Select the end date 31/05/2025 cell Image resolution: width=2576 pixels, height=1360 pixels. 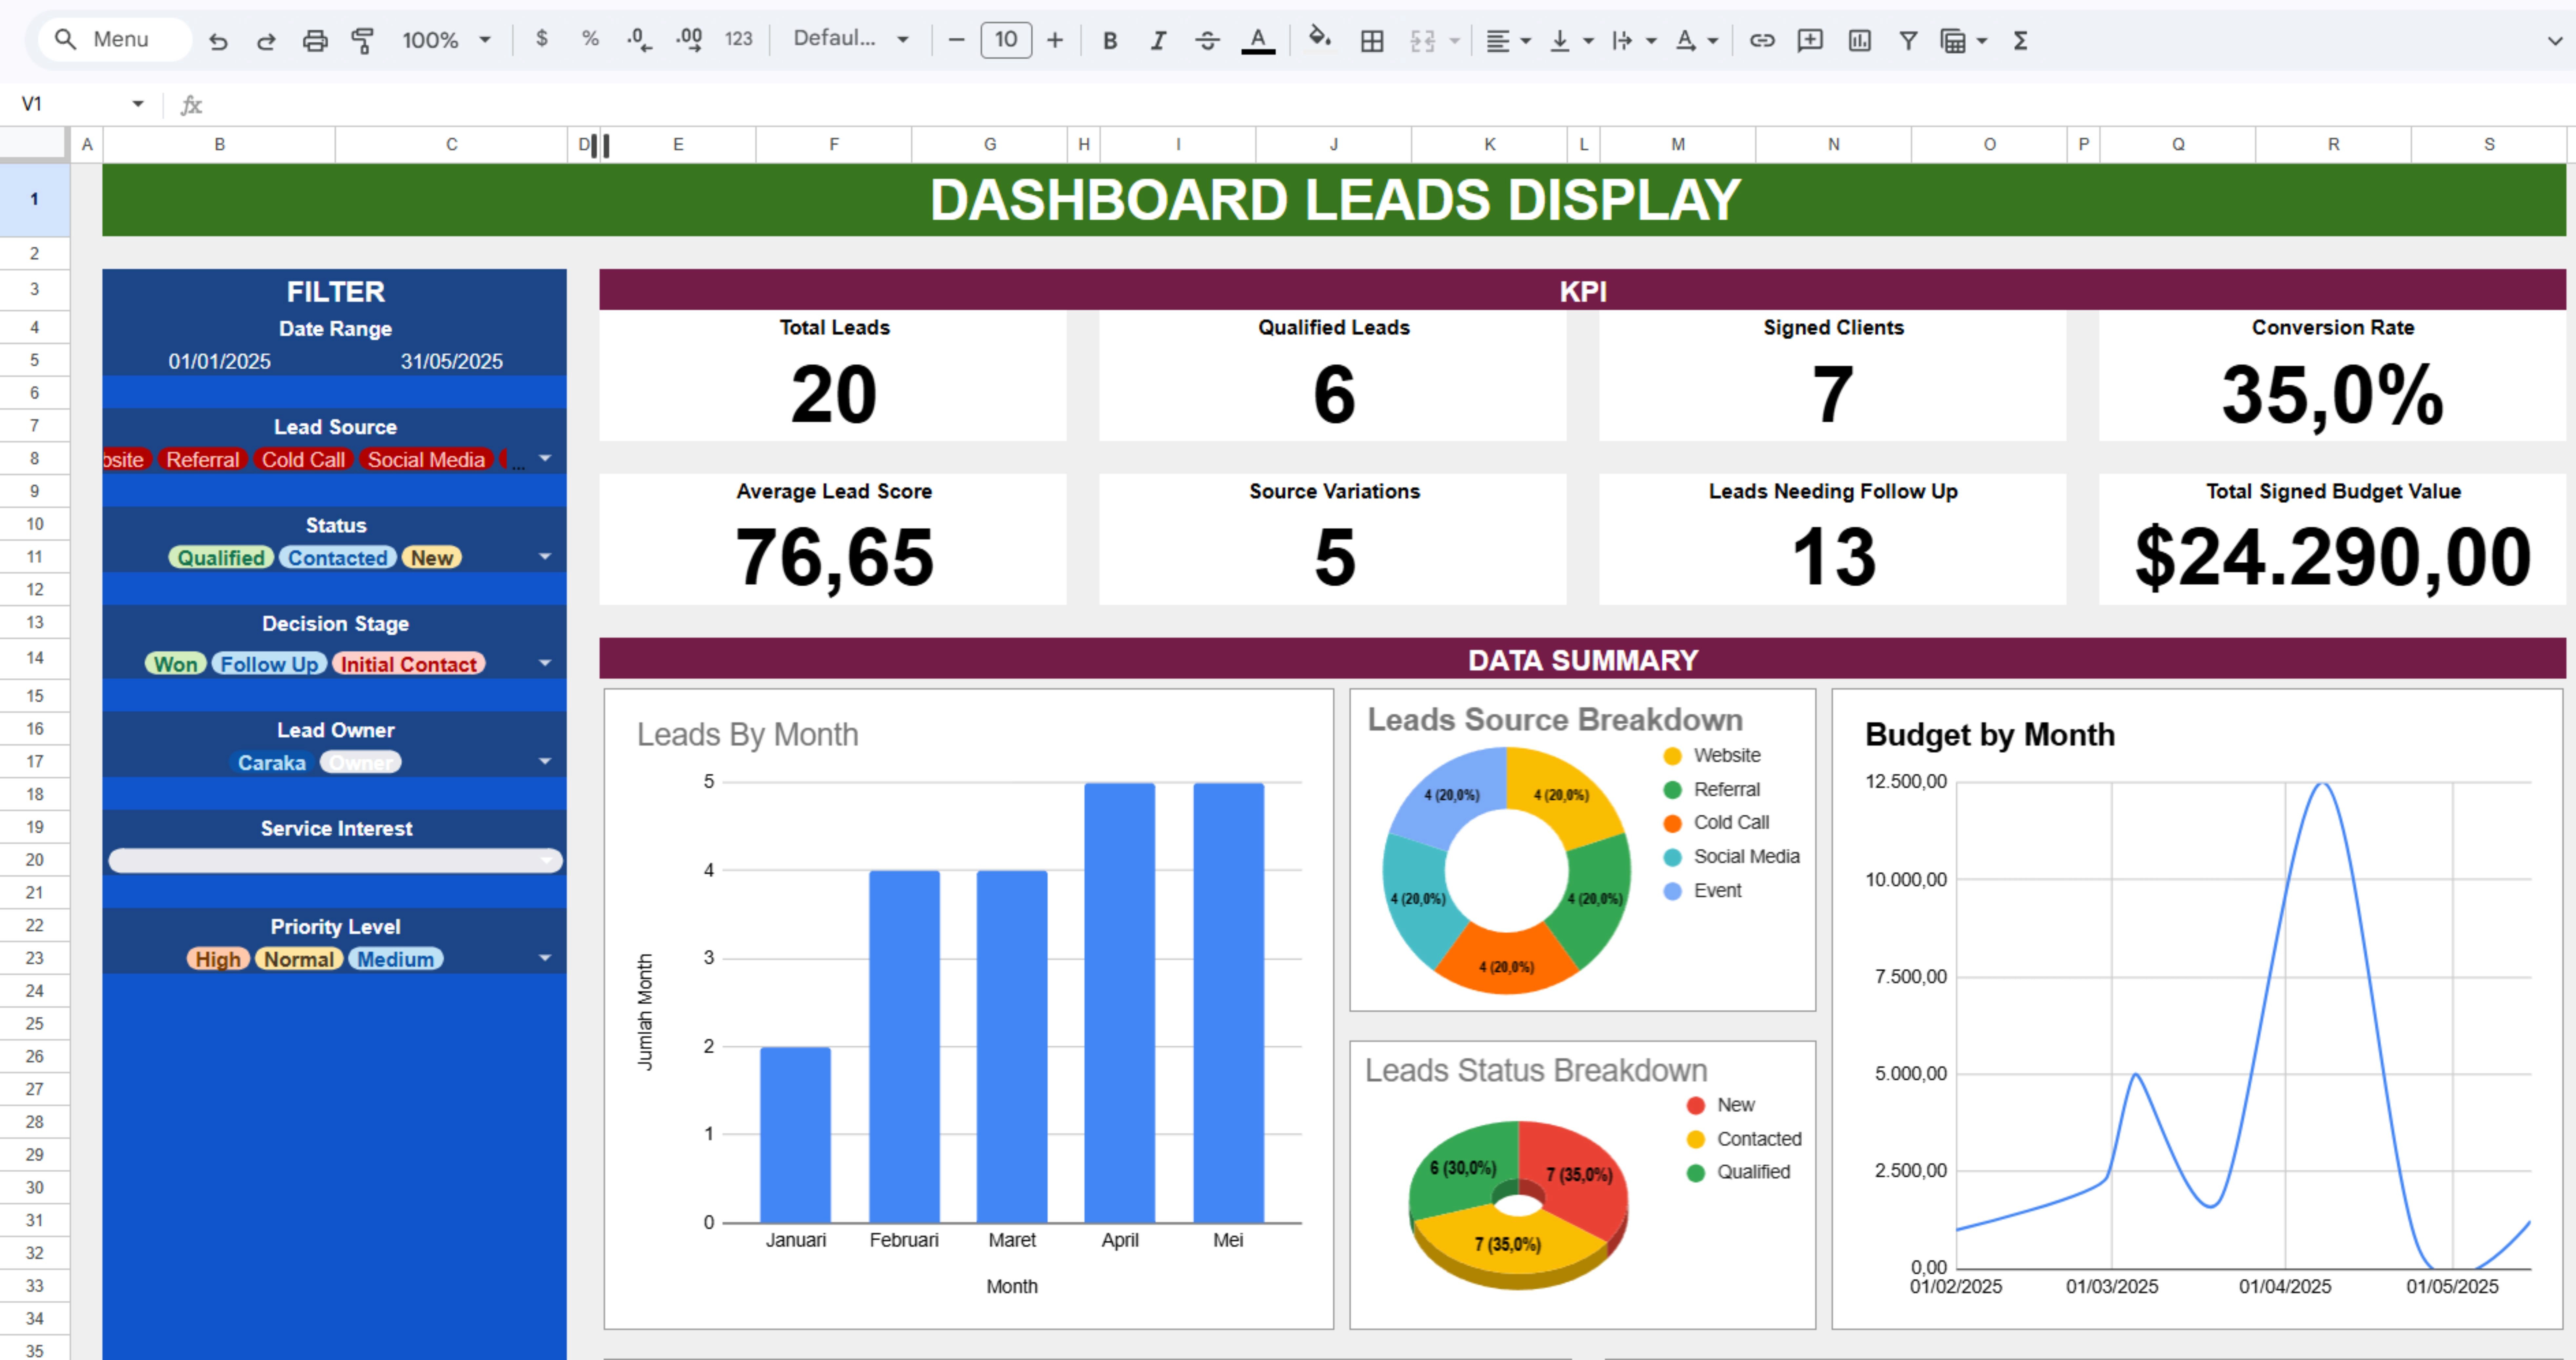451,361
